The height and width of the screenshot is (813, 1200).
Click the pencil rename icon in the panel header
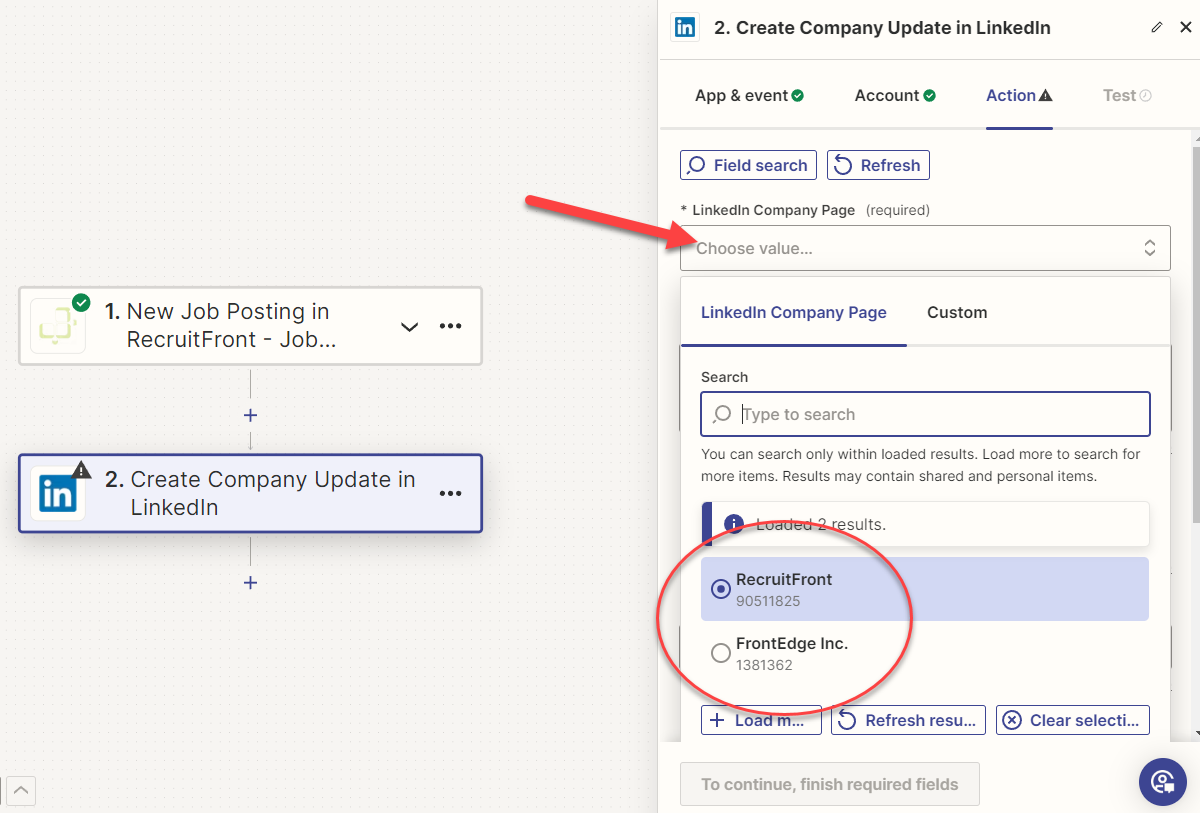tap(1157, 27)
